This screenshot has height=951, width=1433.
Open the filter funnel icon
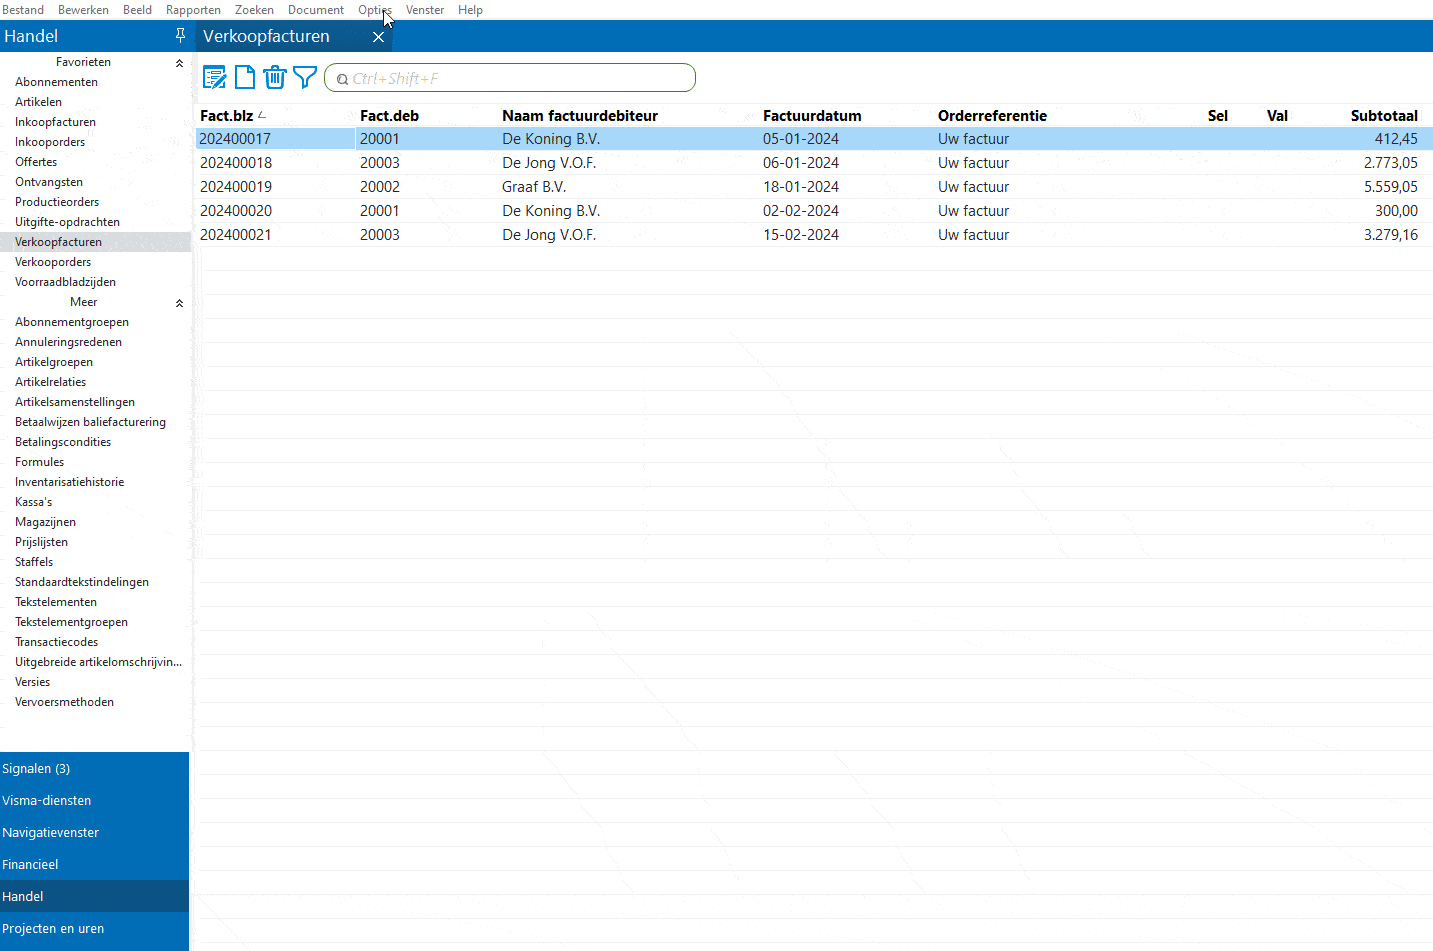click(x=305, y=77)
